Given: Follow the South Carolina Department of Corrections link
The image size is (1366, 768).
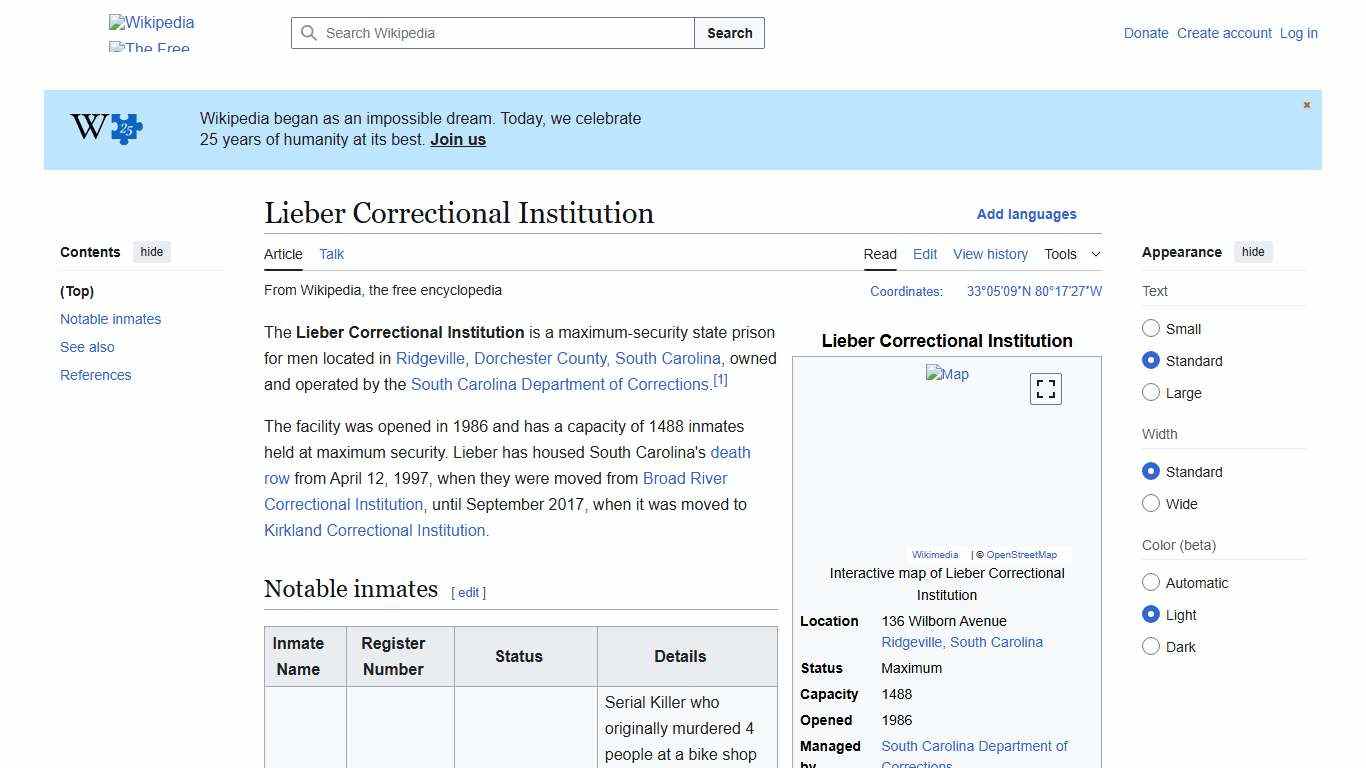Looking at the screenshot, I should click(x=559, y=384).
